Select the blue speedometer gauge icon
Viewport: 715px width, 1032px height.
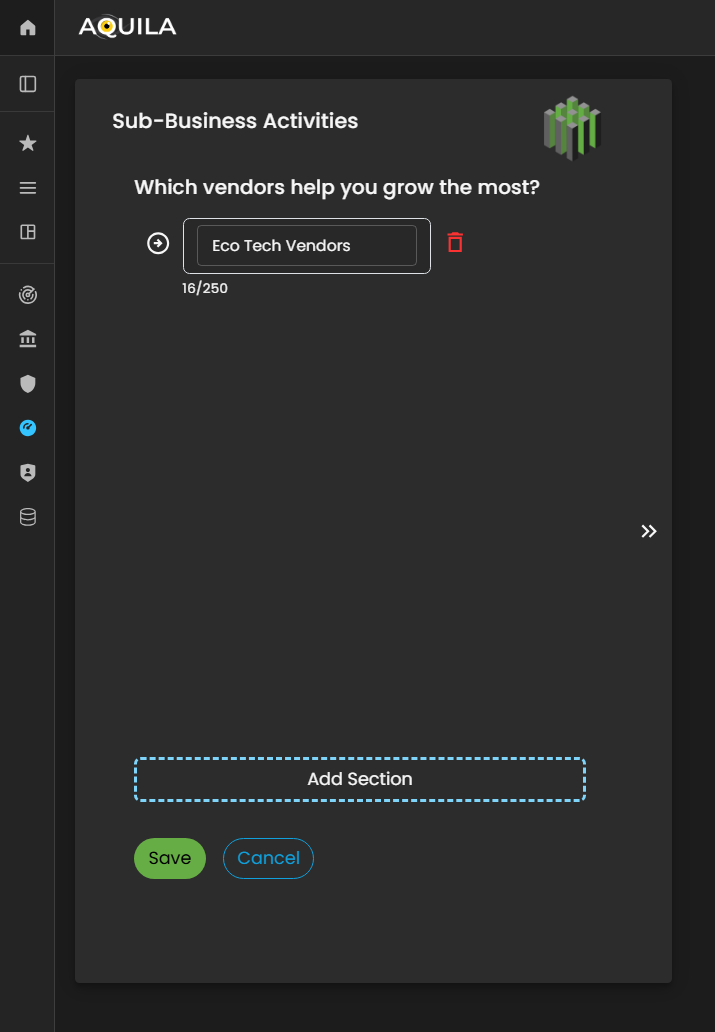coord(28,428)
